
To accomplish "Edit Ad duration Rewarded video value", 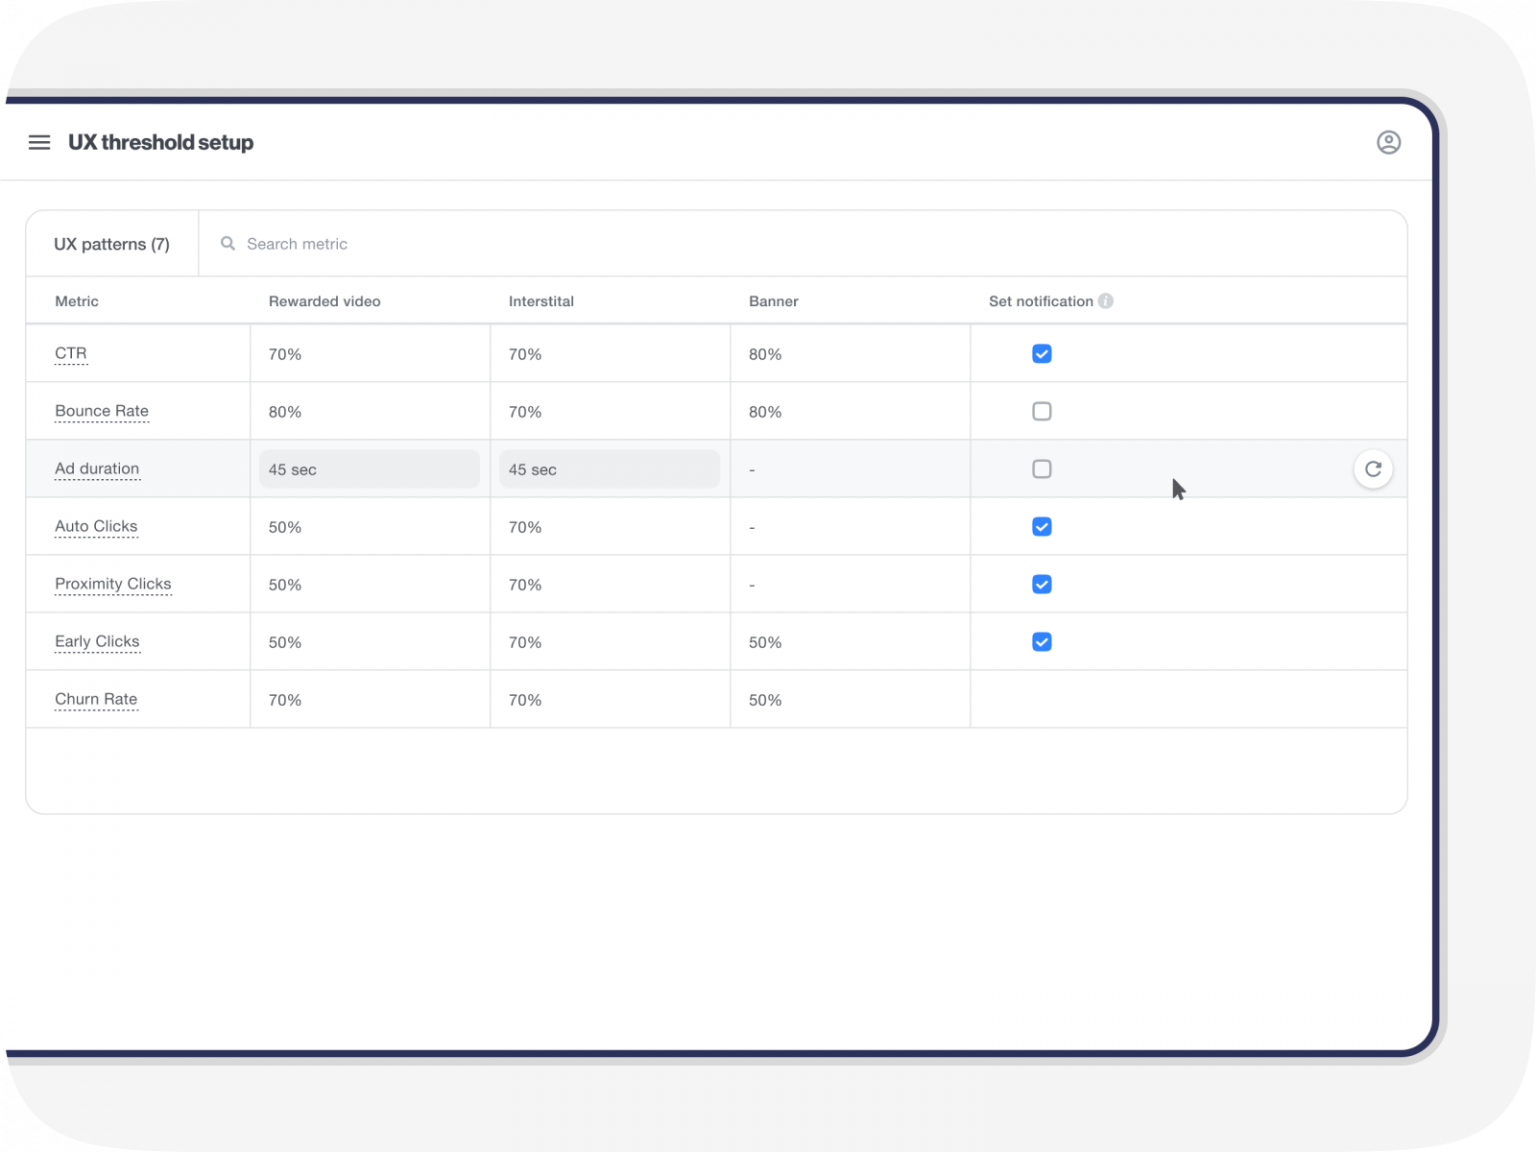I will [x=369, y=469].
